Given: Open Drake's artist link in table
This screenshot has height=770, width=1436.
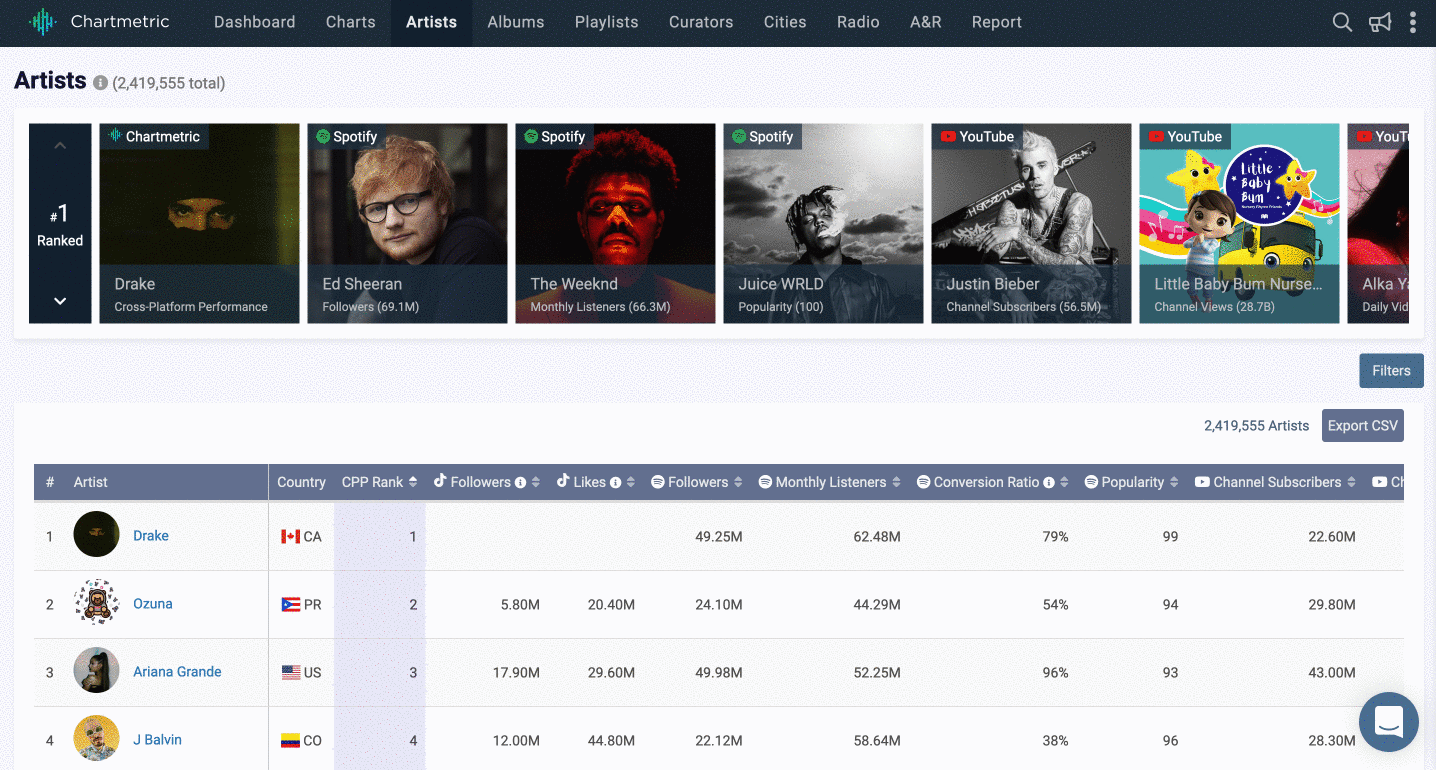Looking at the screenshot, I should click(151, 536).
